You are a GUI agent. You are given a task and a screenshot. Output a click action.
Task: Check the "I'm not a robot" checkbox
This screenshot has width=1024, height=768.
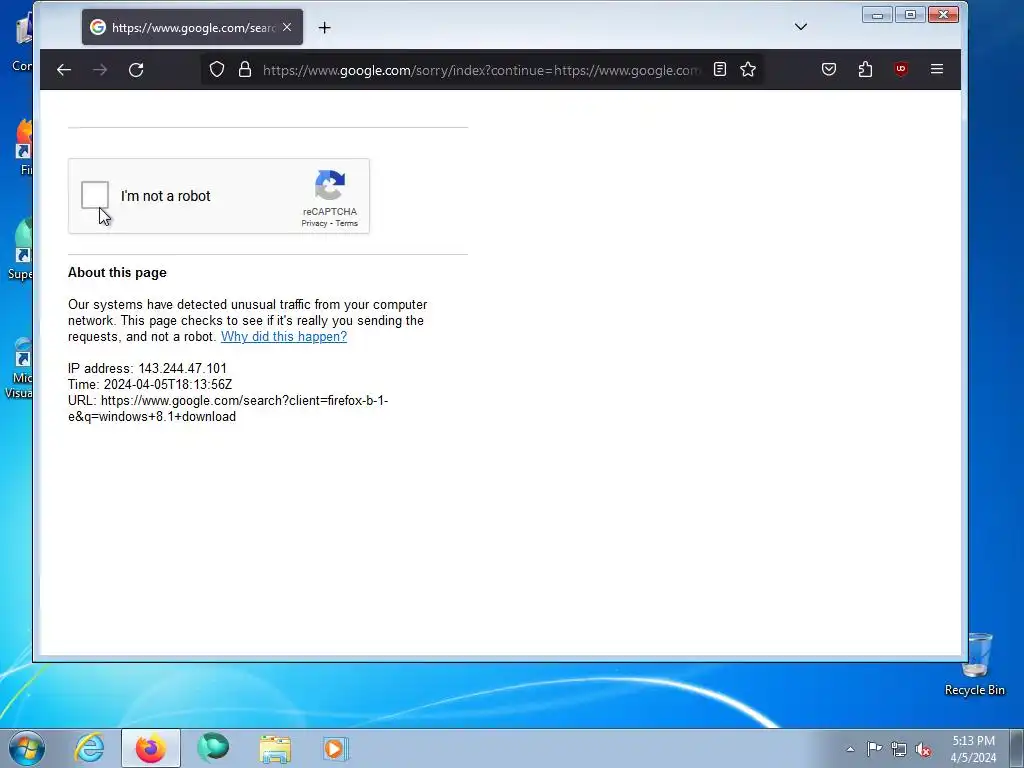(x=95, y=195)
